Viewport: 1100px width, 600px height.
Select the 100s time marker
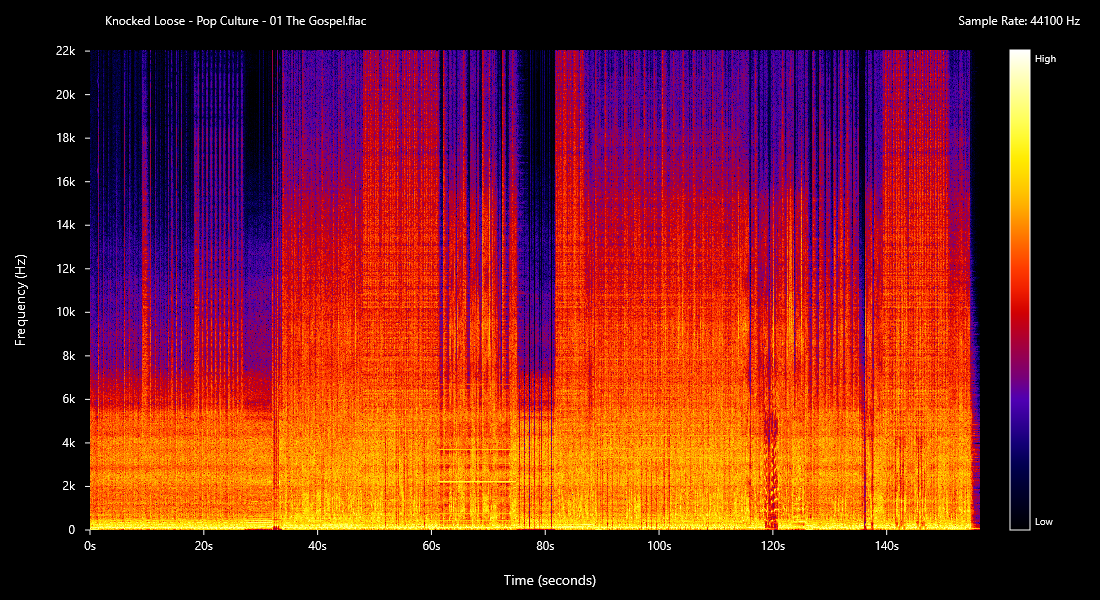(659, 546)
